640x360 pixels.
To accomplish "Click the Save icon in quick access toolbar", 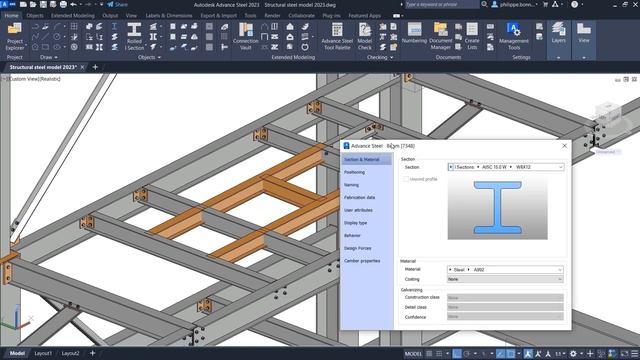I will 43,4.
